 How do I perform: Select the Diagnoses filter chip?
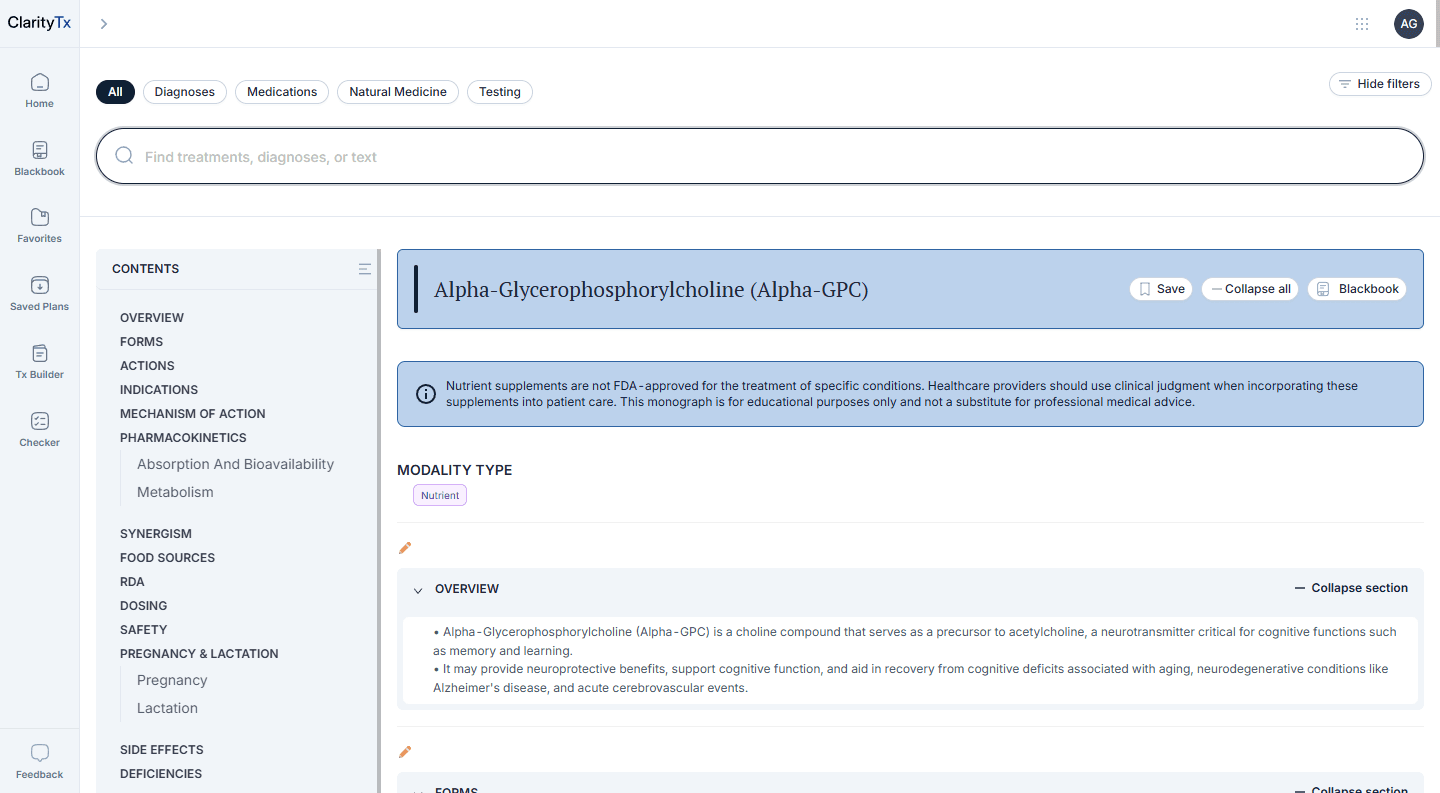pyautogui.click(x=185, y=92)
